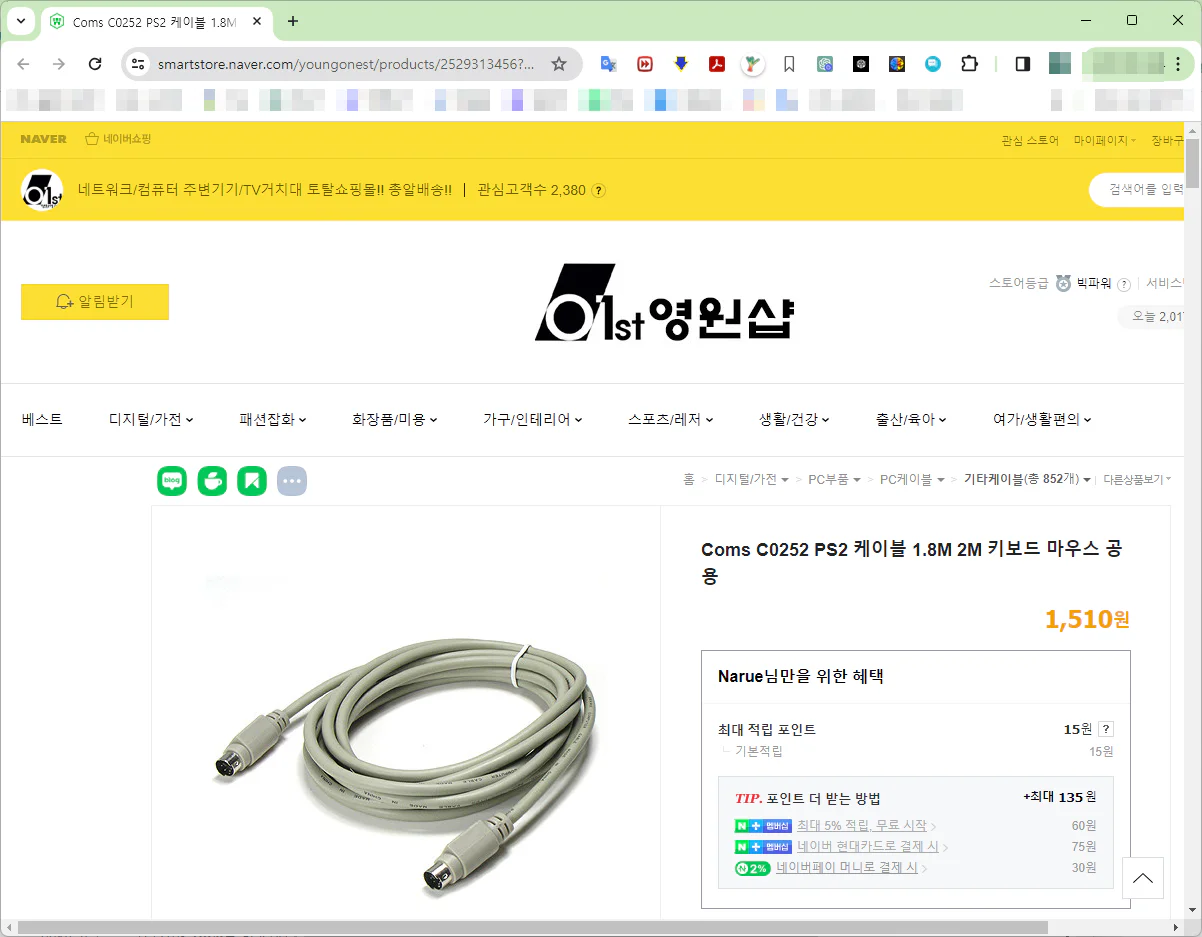Select the 베스트 menu item
This screenshot has height=937, width=1202.
click(42, 420)
